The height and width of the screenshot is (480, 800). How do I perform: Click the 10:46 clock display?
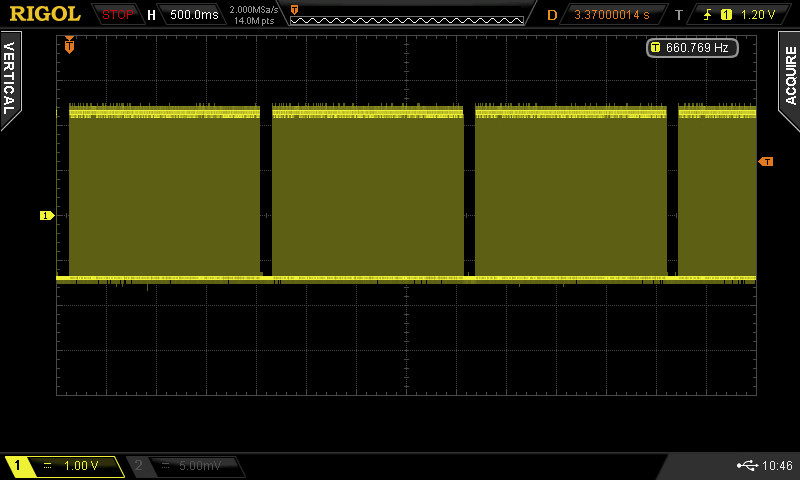click(x=777, y=466)
